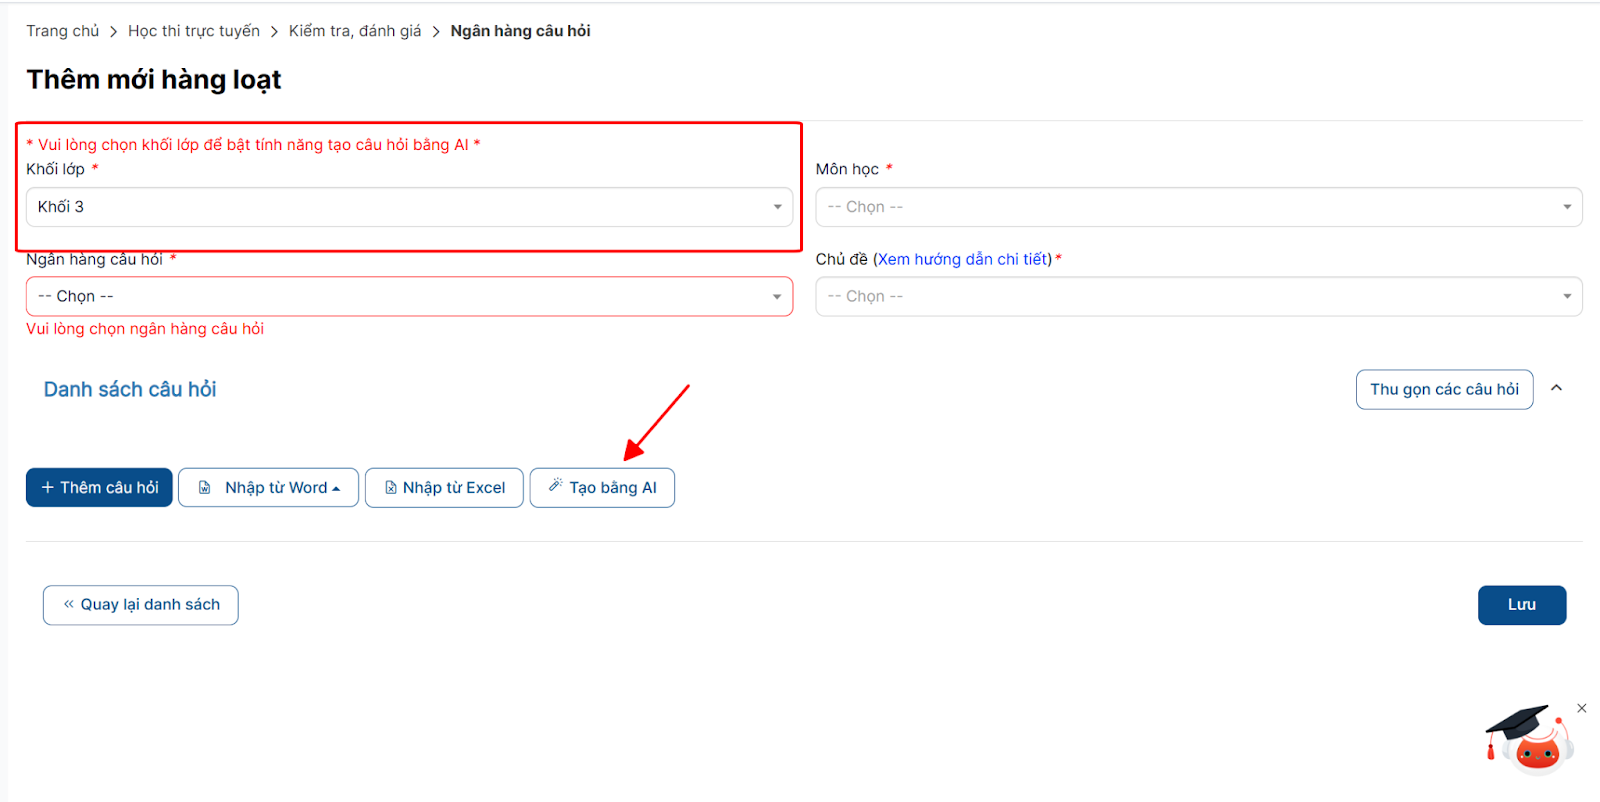This screenshot has width=1600, height=802.
Task: Open the Khối lớp dropdown showing Khối 3
Action: 409,207
